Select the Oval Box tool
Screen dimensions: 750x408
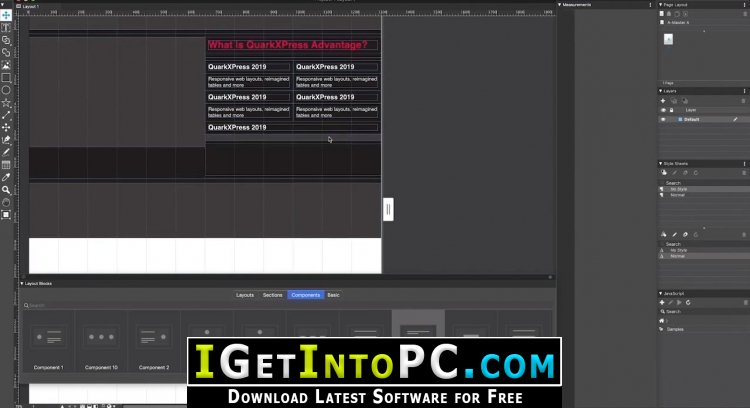(x=6, y=89)
